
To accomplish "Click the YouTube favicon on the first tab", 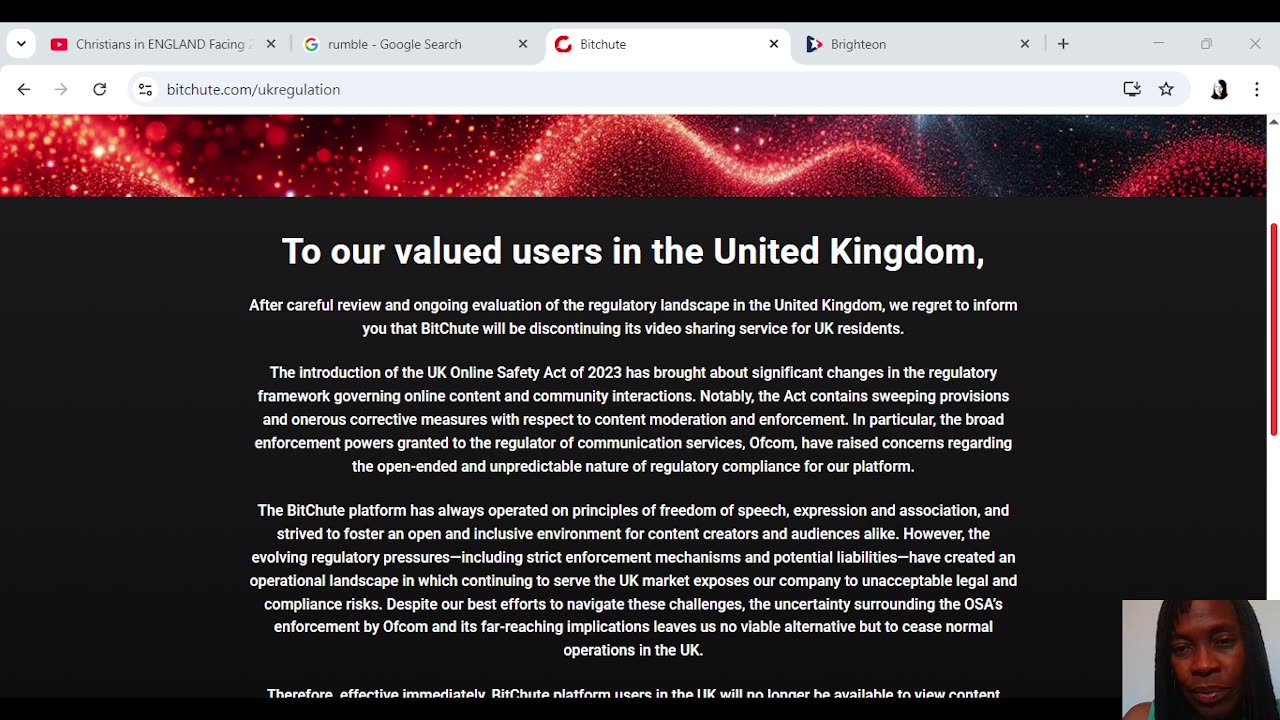I will point(59,44).
